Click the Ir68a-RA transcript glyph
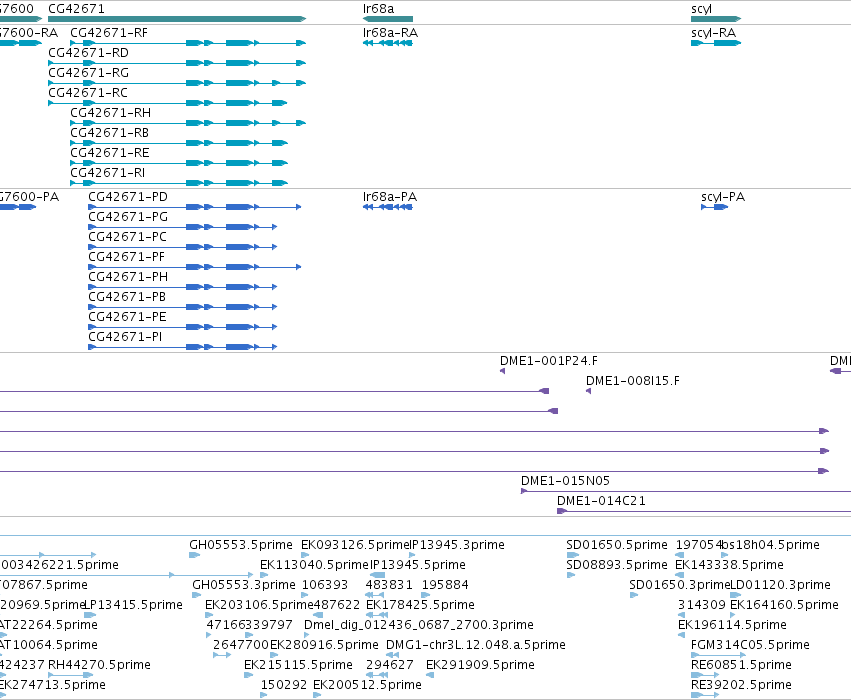 pos(388,43)
